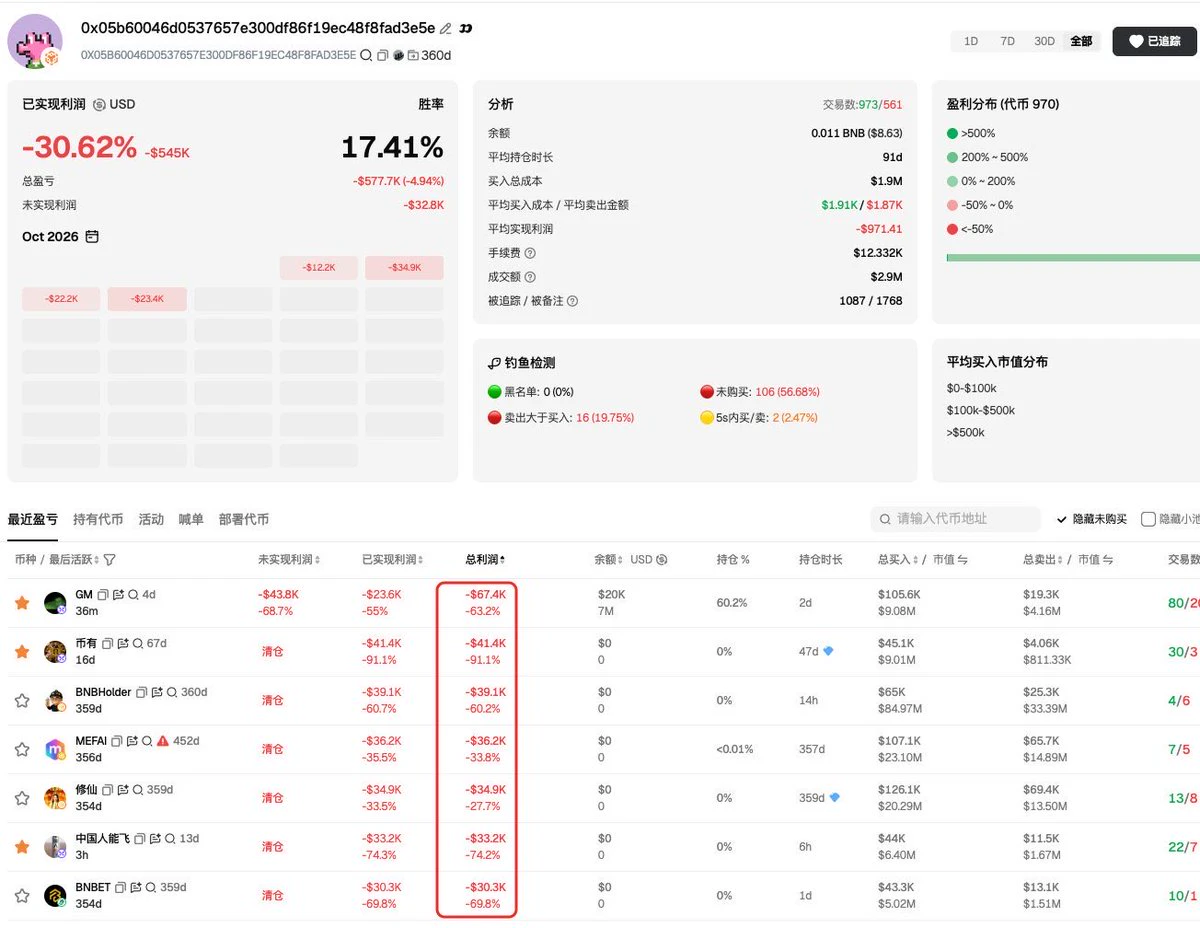Filter tokens with the funnel icon

[110, 560]
